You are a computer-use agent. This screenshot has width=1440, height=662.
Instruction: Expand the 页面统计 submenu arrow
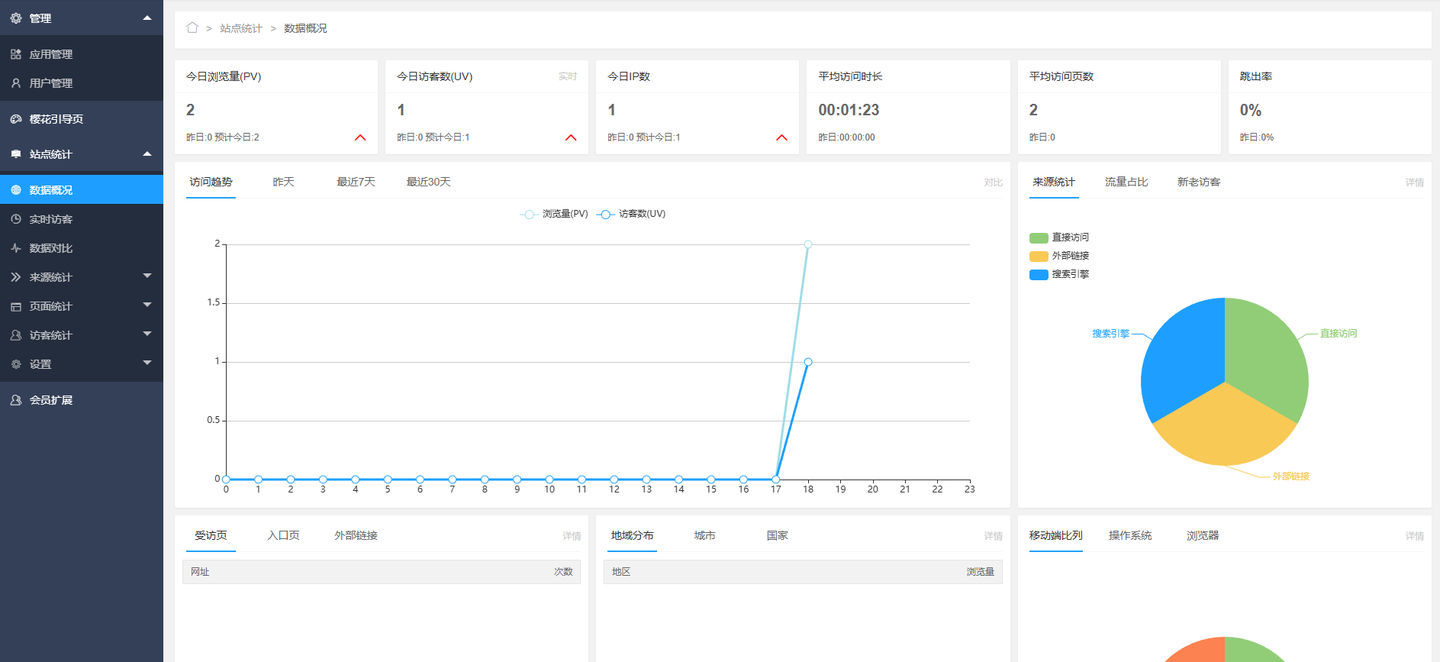[x=147, y=305]
